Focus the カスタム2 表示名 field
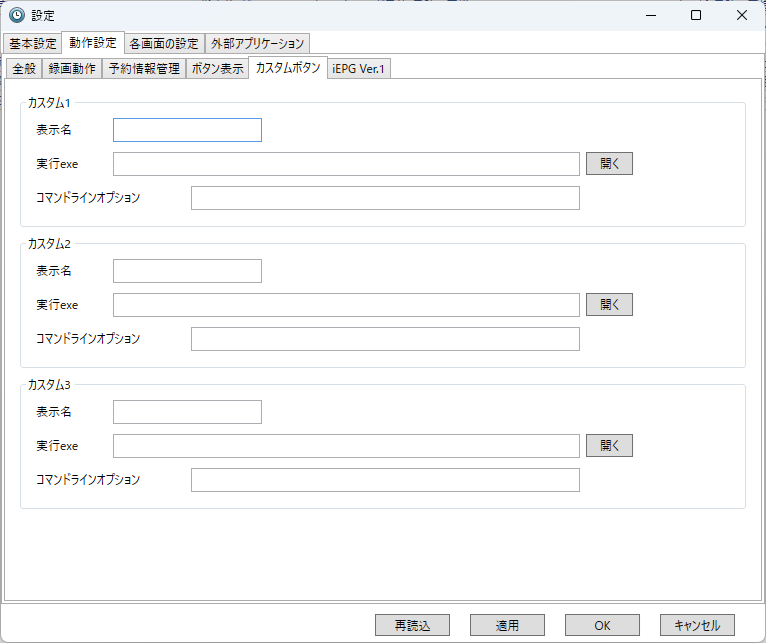This screenshot has width=766, height=643. pyautogui.click(x=187, y=271)
